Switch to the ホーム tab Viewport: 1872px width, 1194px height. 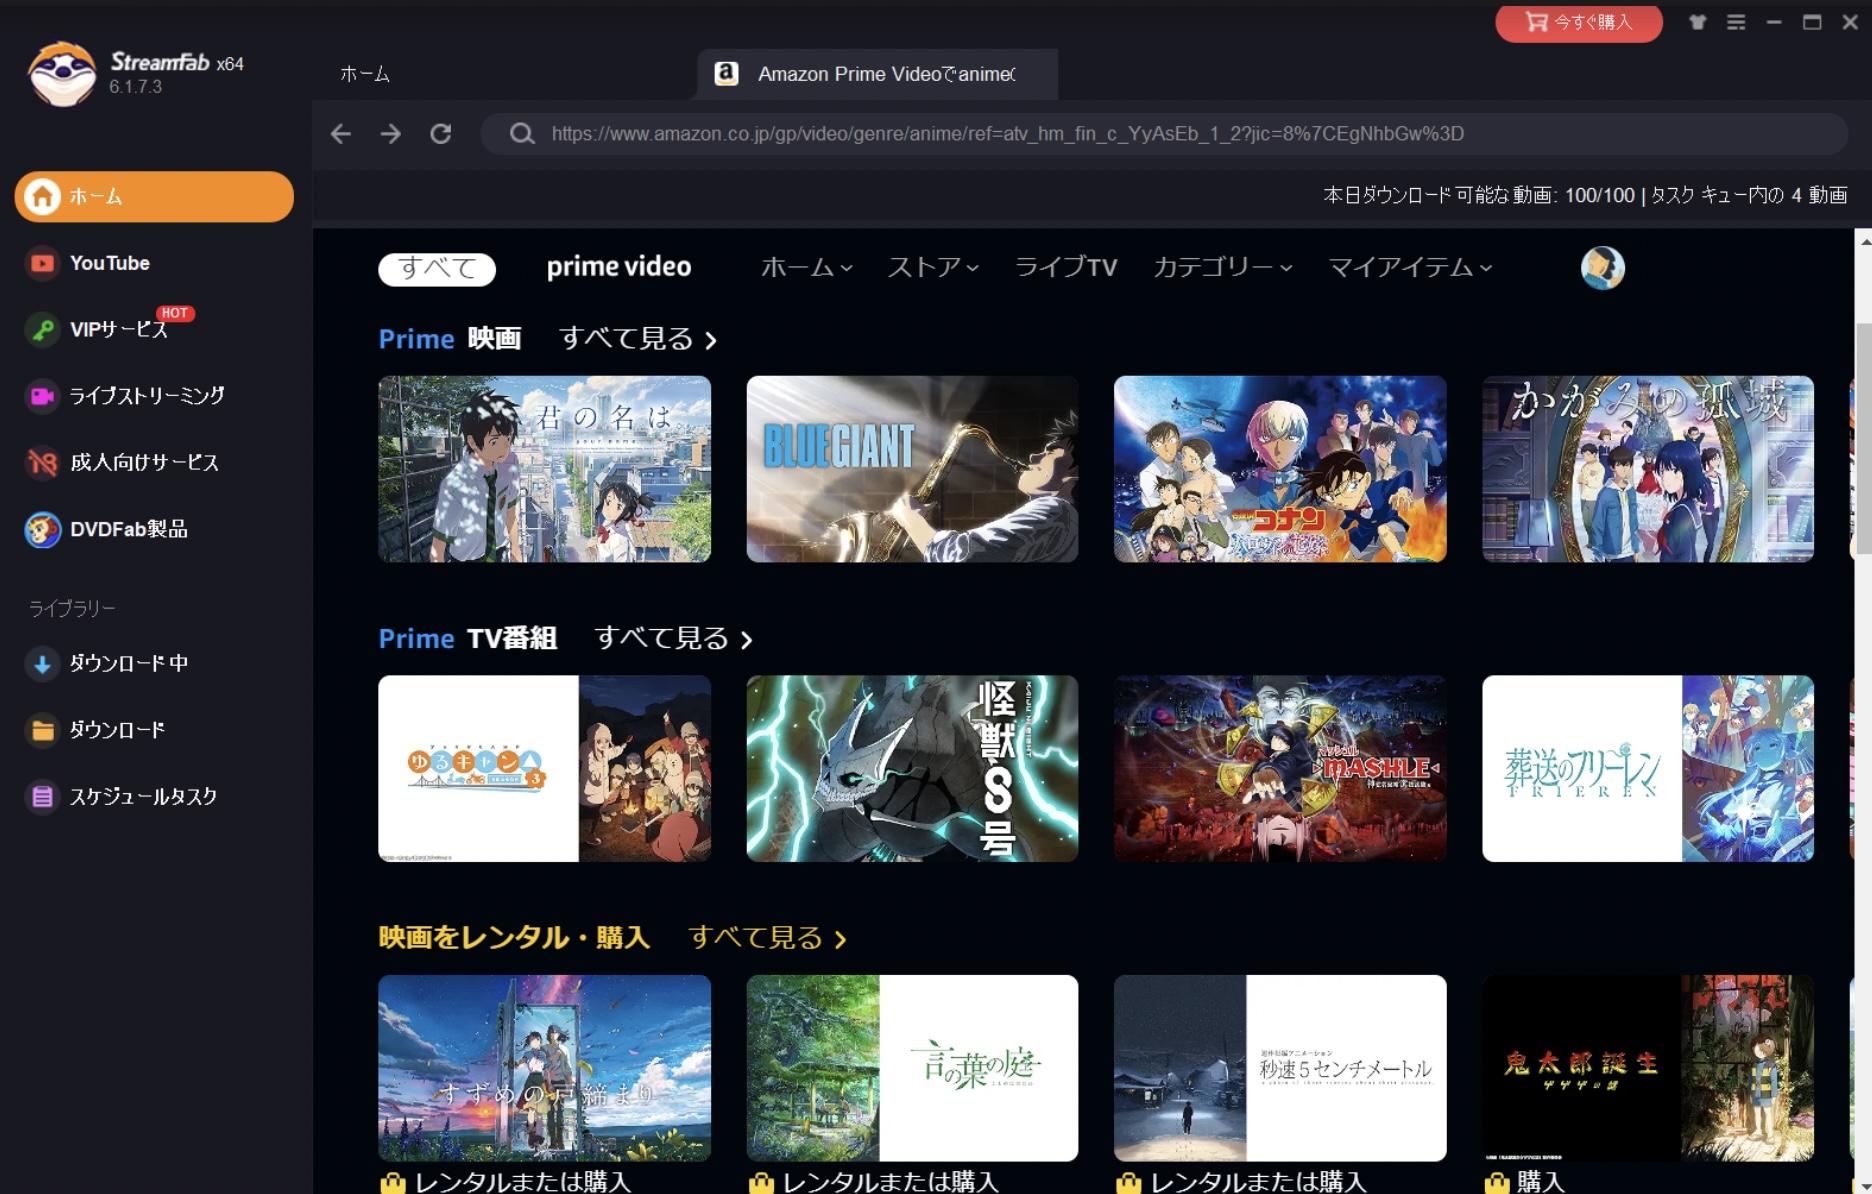[x=365, y=74]
